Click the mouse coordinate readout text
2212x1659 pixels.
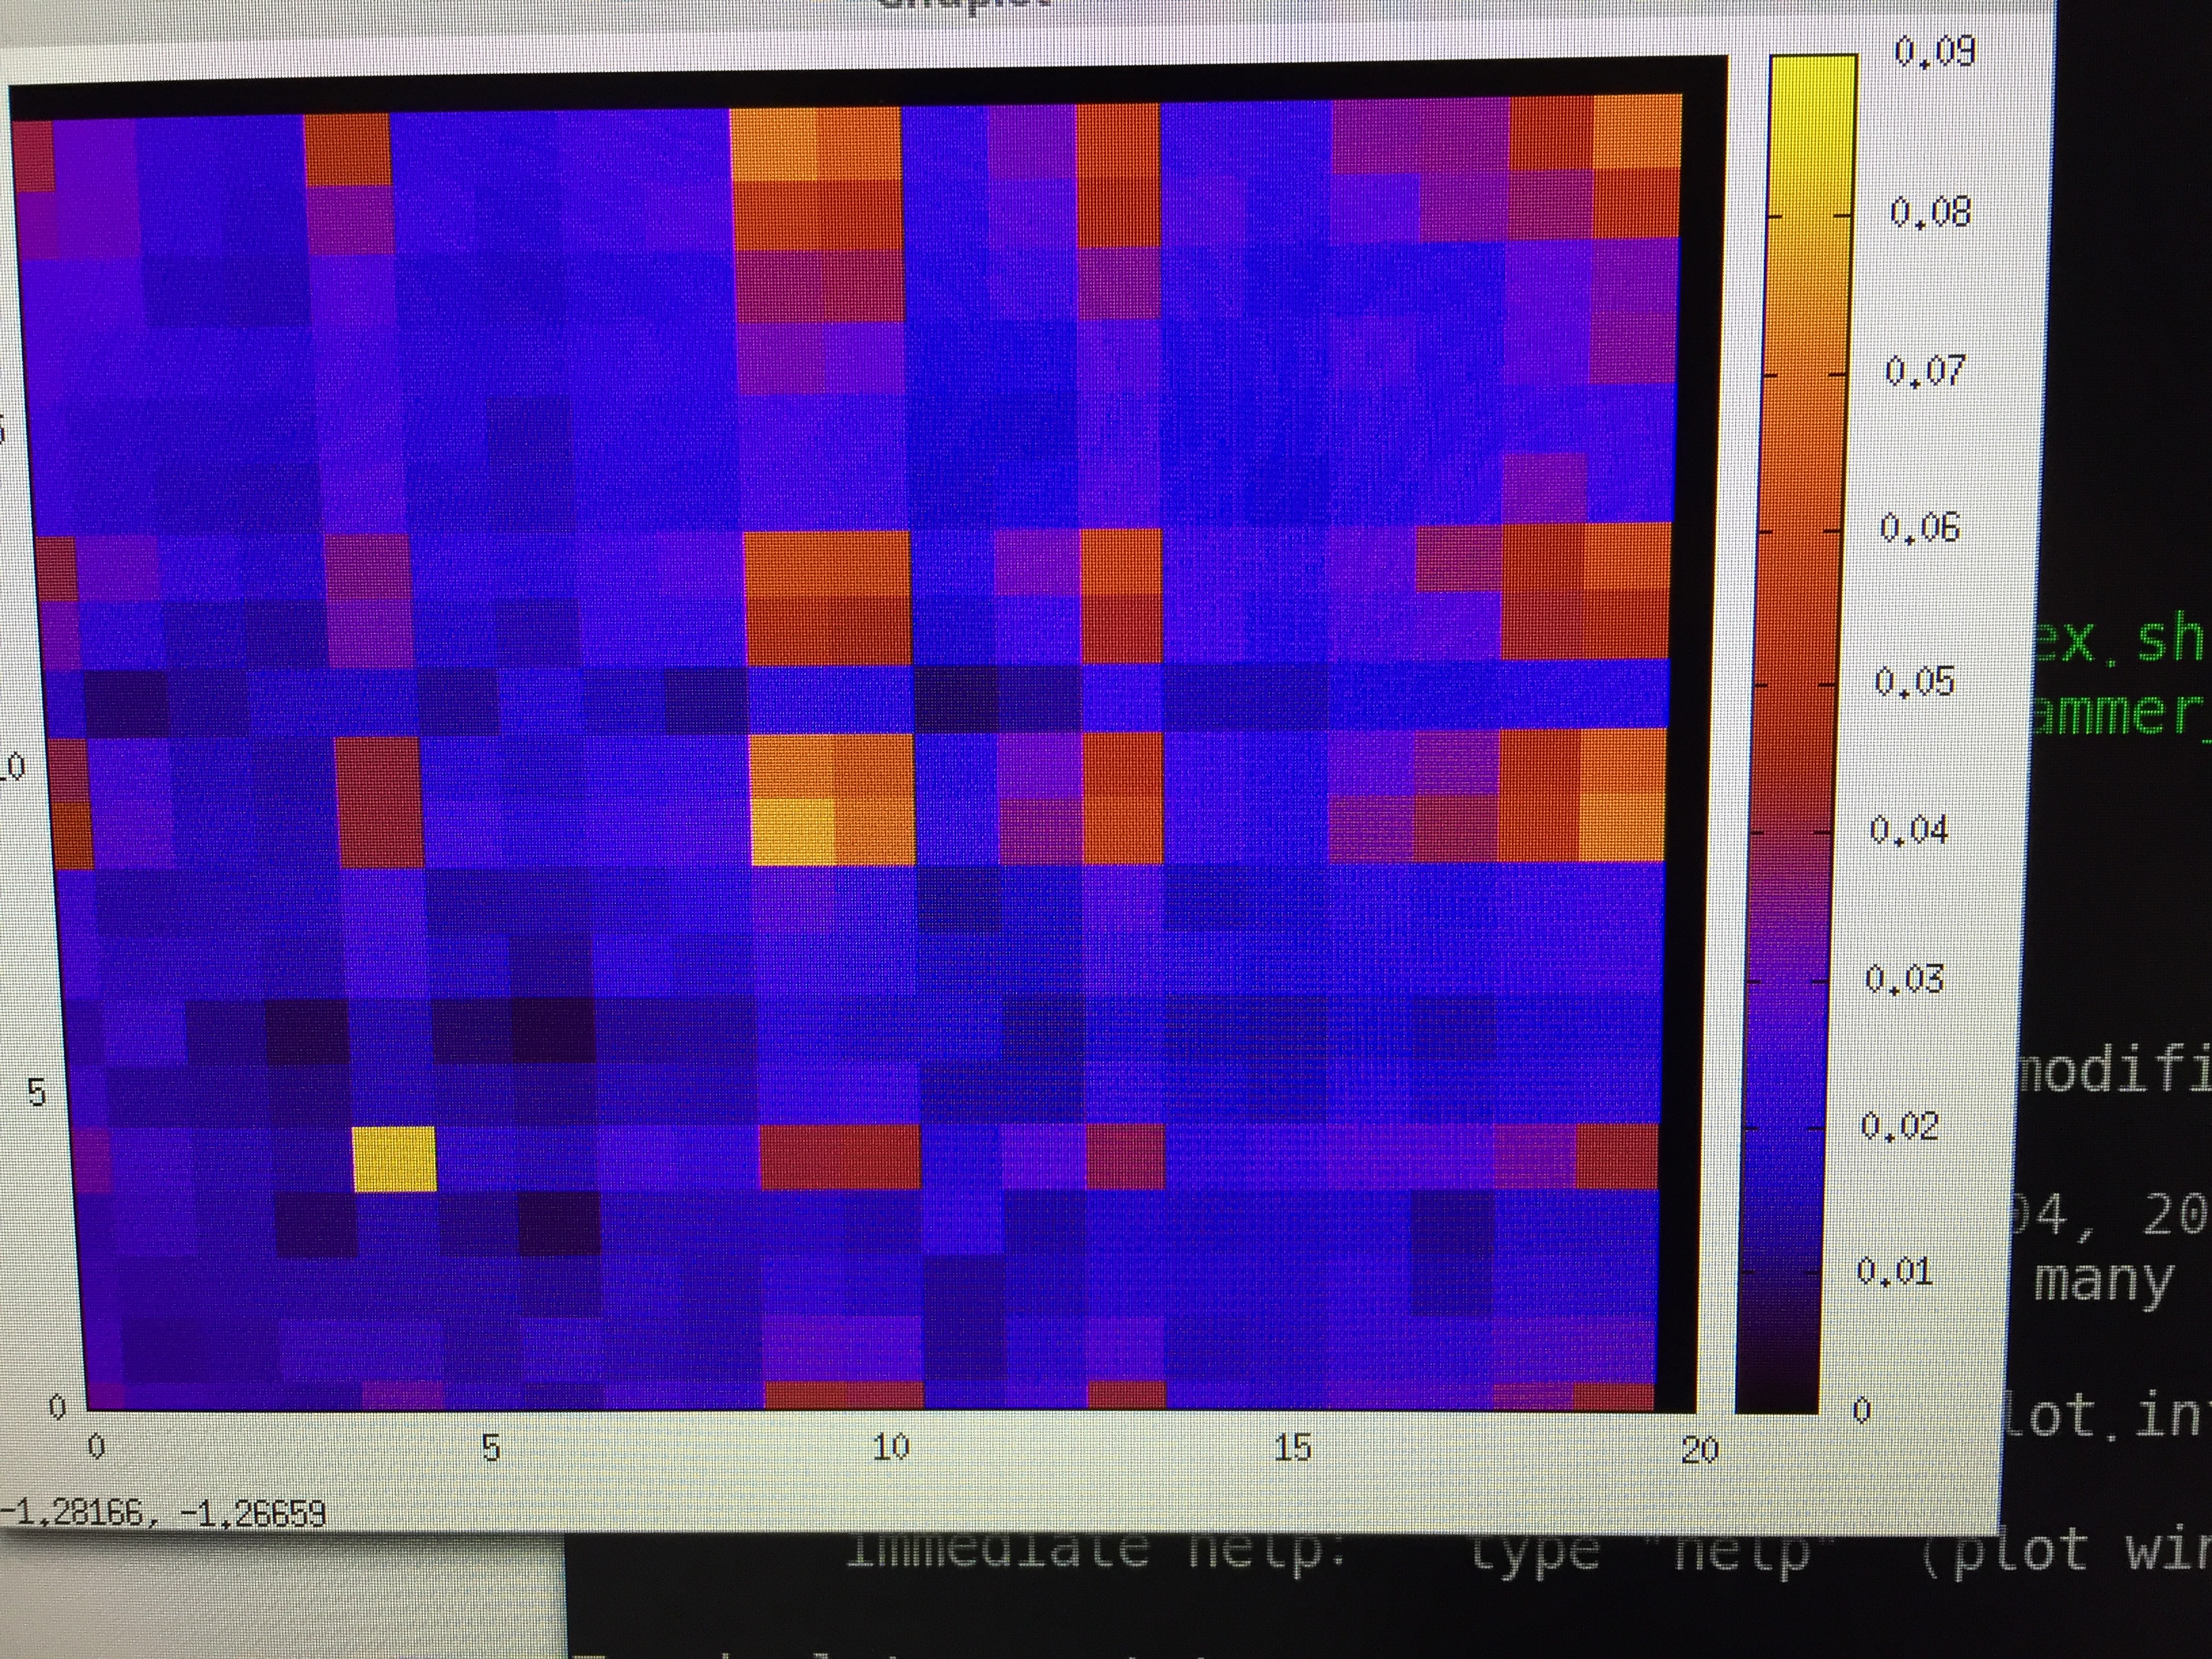[163, 1514]
